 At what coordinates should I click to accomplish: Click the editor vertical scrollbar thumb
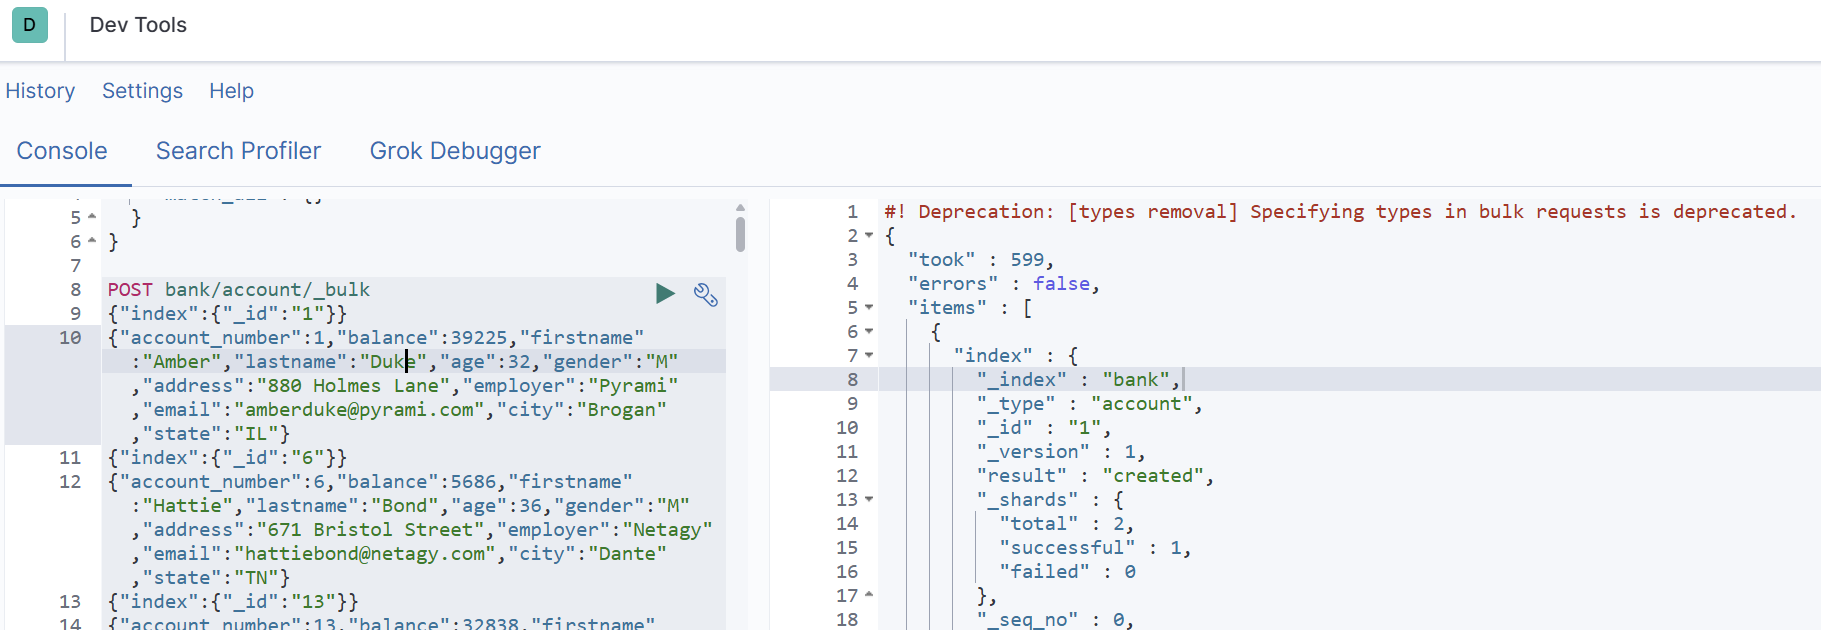pyautogui.click(x=740, y=234)
